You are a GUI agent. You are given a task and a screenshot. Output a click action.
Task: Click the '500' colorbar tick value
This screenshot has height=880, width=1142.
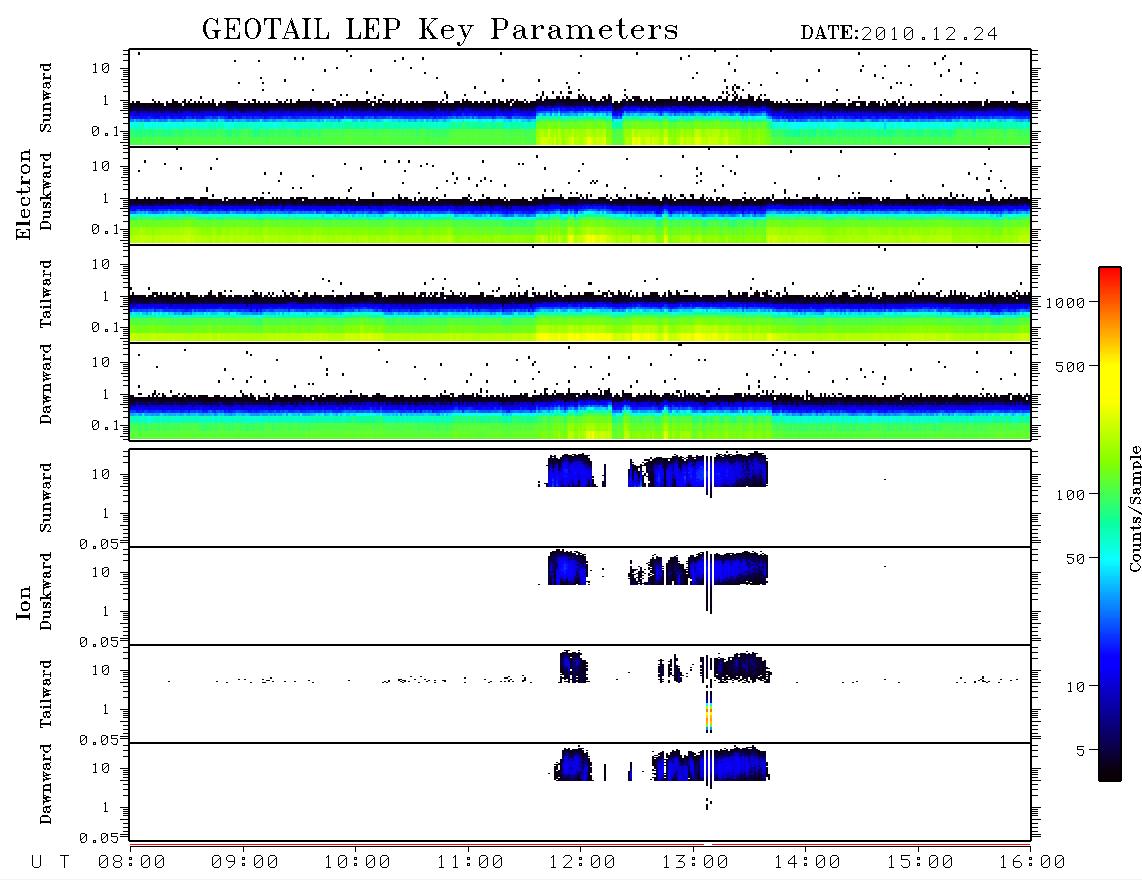[x=1070, y=366]
